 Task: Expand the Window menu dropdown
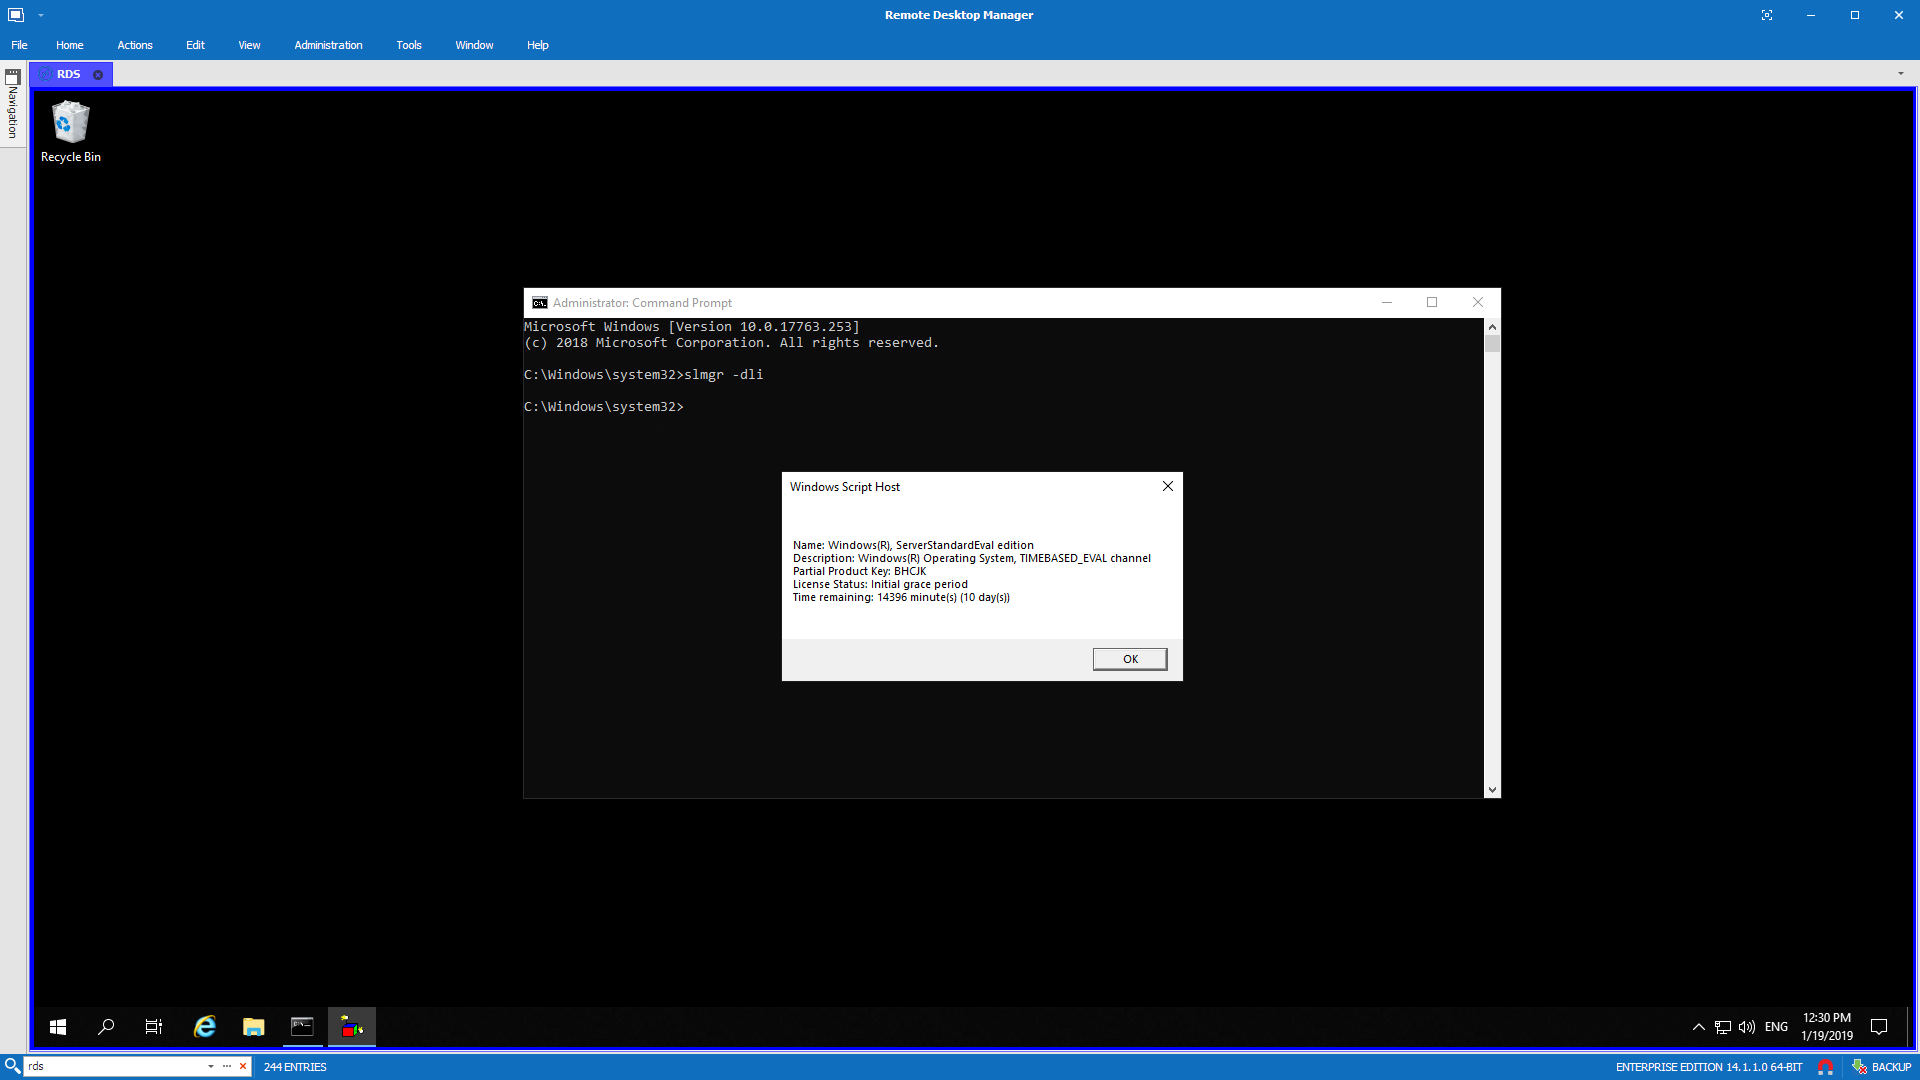(x=472, y=45)
